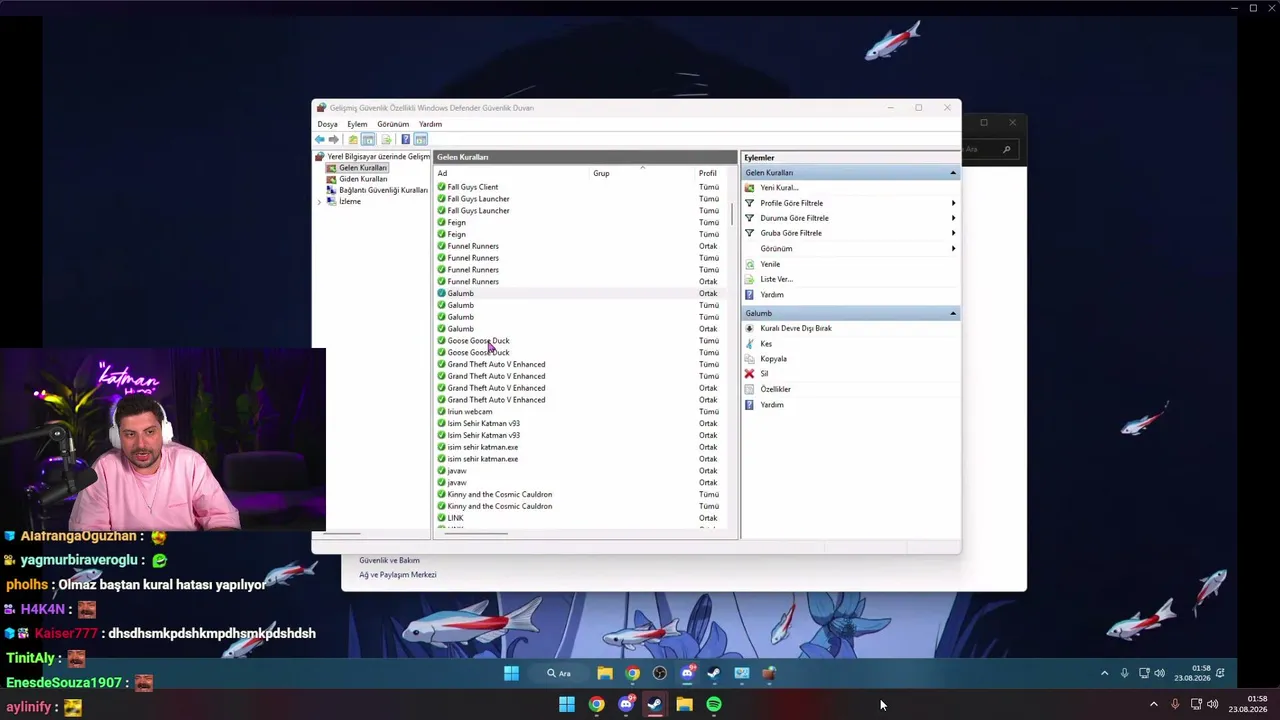Open volume control on the bottom taskbar
The height and width of the screenshot is (720, 1280).
(x=1213, y=705)
